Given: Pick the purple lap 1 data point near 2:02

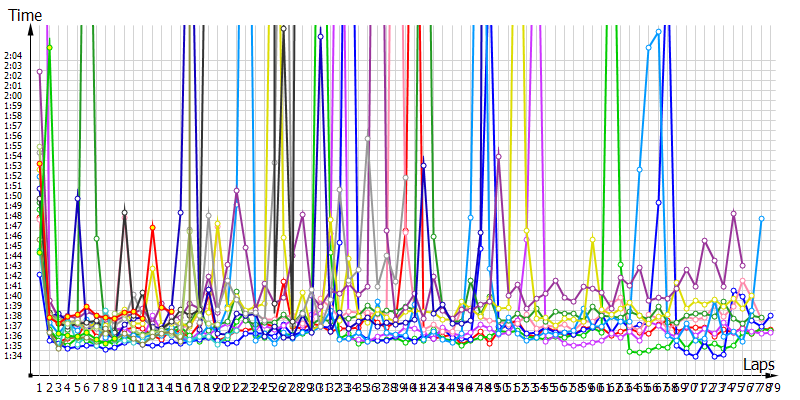Looking at the screenshot, I should (x=40, y=72).
